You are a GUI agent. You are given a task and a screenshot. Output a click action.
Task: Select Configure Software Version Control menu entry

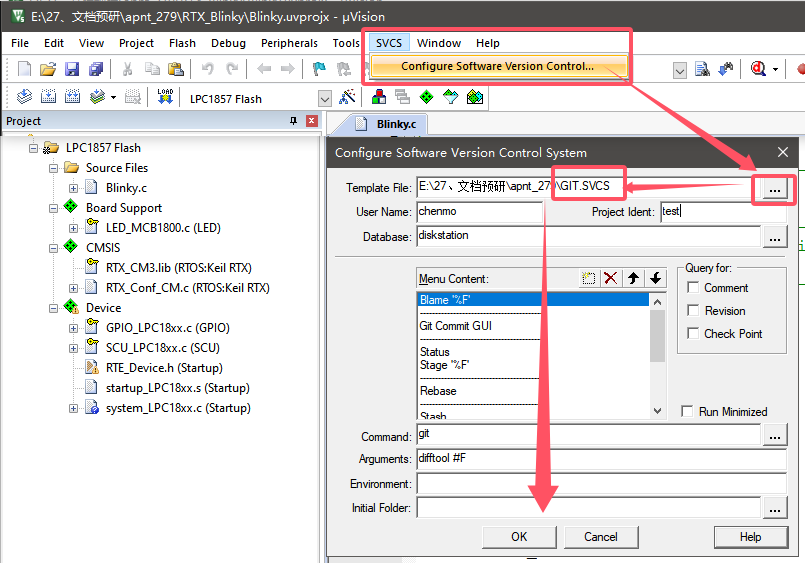click(x=497, y=67)
